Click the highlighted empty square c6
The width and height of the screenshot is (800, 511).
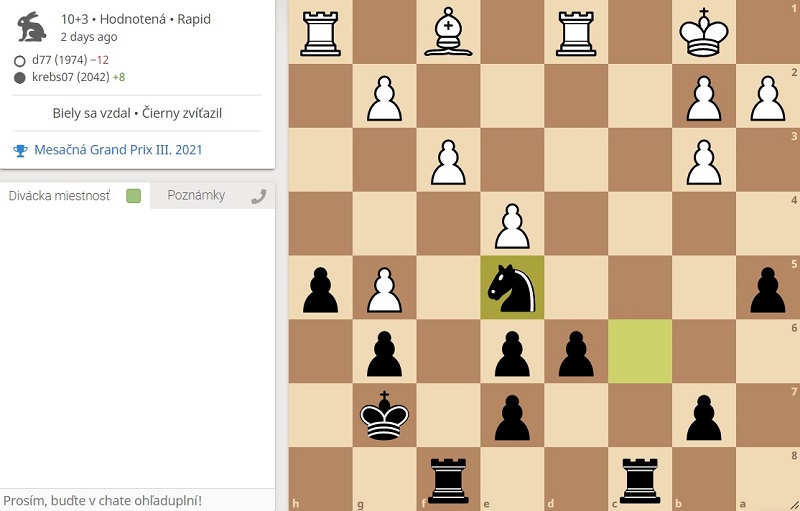(x=639, y=351)
